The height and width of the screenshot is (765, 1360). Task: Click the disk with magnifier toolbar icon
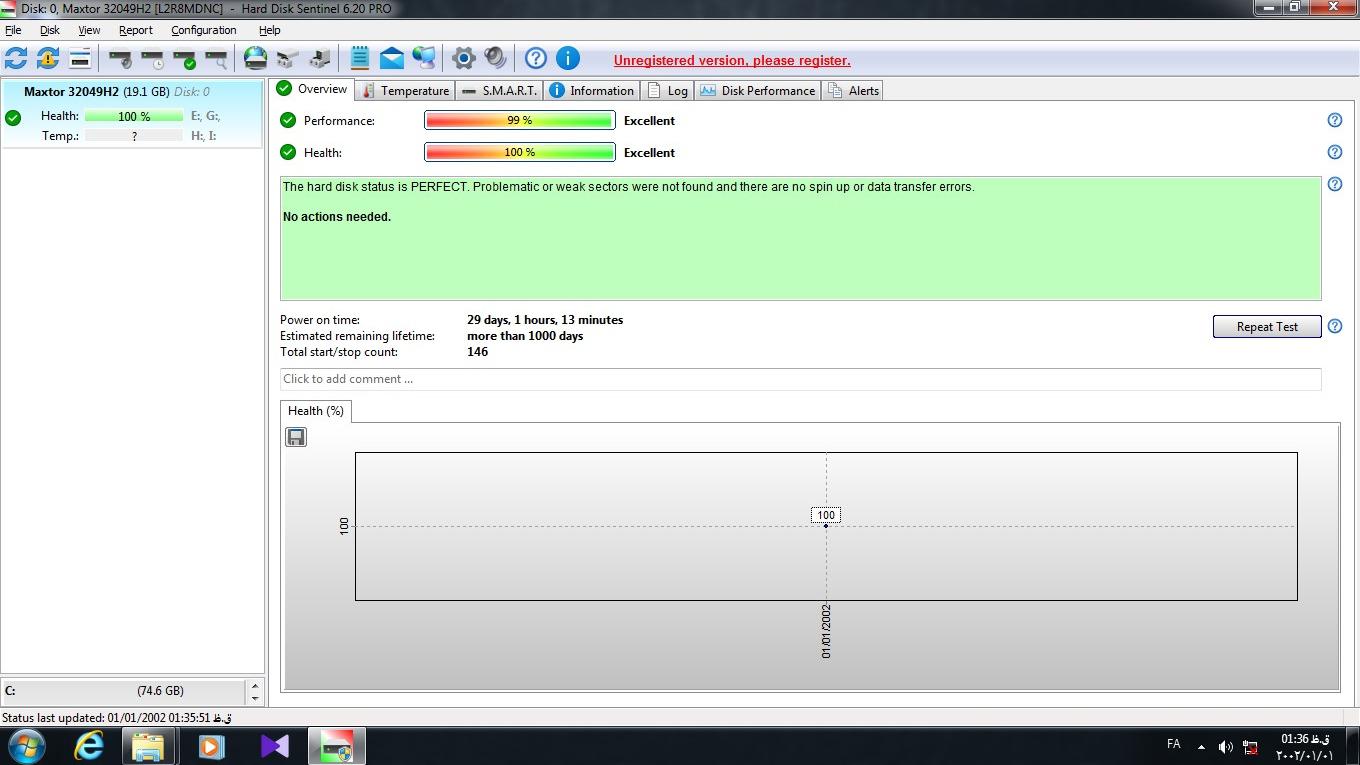click(216, 59)
